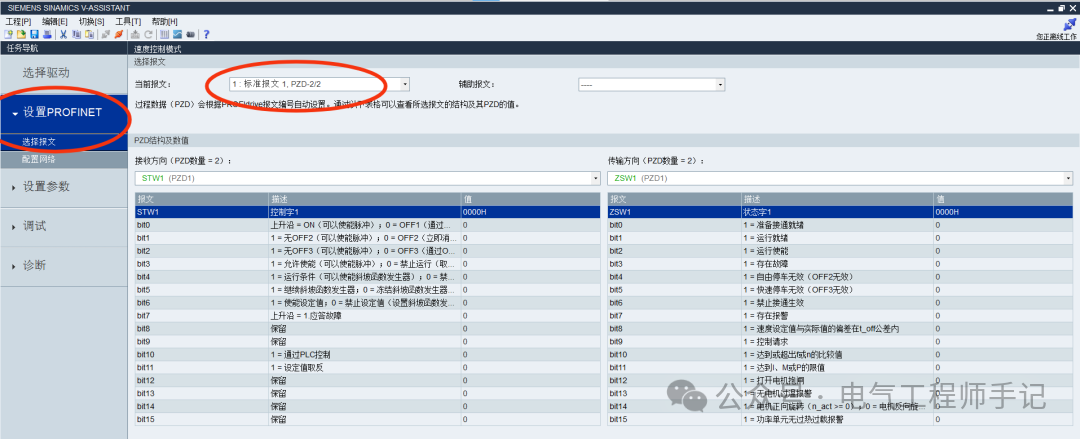Screen dimensions: 1080x439
Task: Click the blue question mark help icon
Action: [x=206, y=34]
